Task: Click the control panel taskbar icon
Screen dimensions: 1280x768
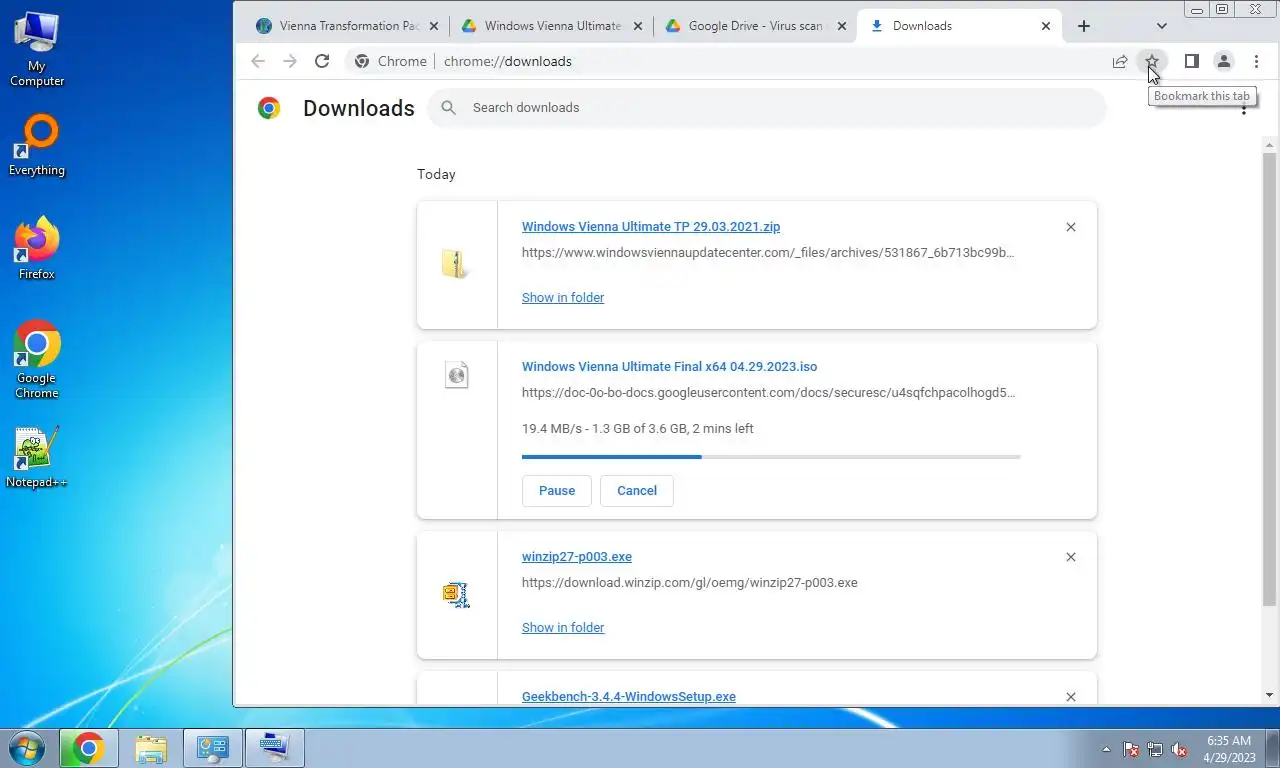Action: (213, 748)
